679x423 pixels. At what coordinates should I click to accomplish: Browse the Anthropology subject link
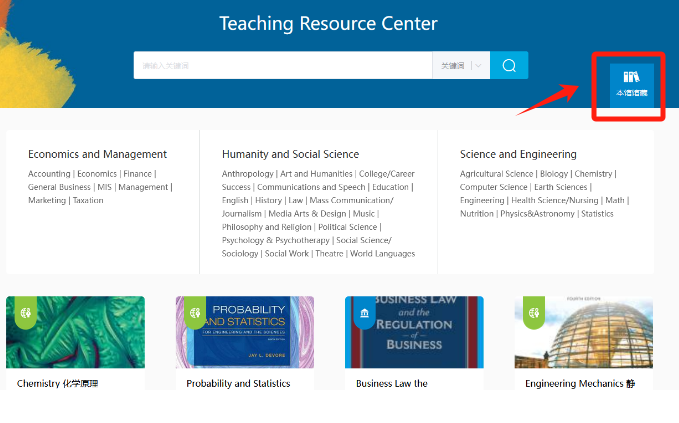(x=247, y=174)
